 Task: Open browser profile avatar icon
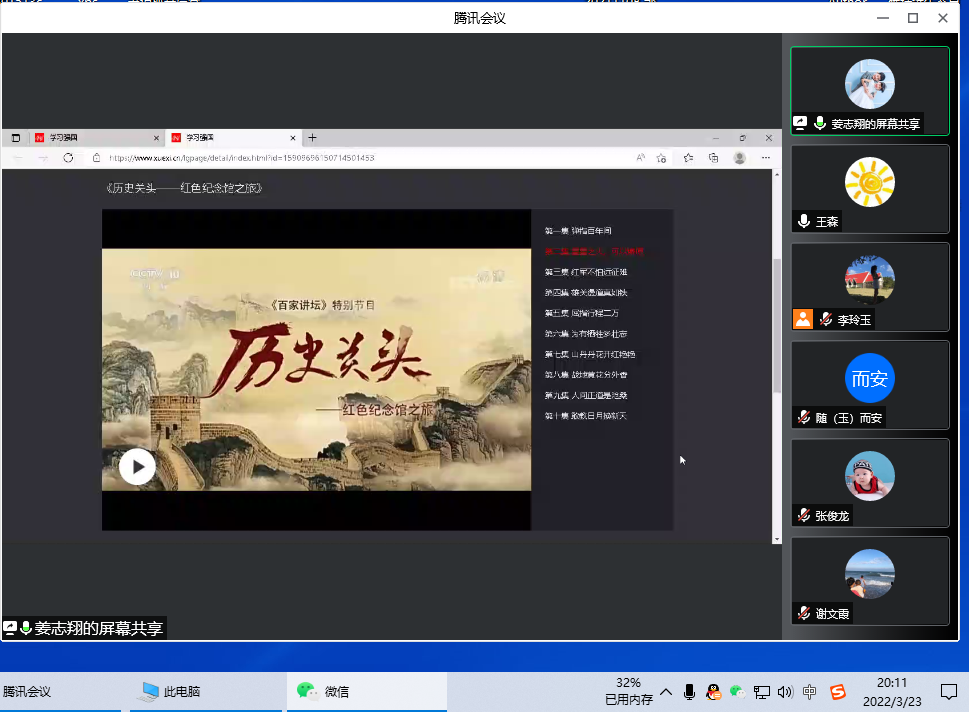tap(739, 158)
